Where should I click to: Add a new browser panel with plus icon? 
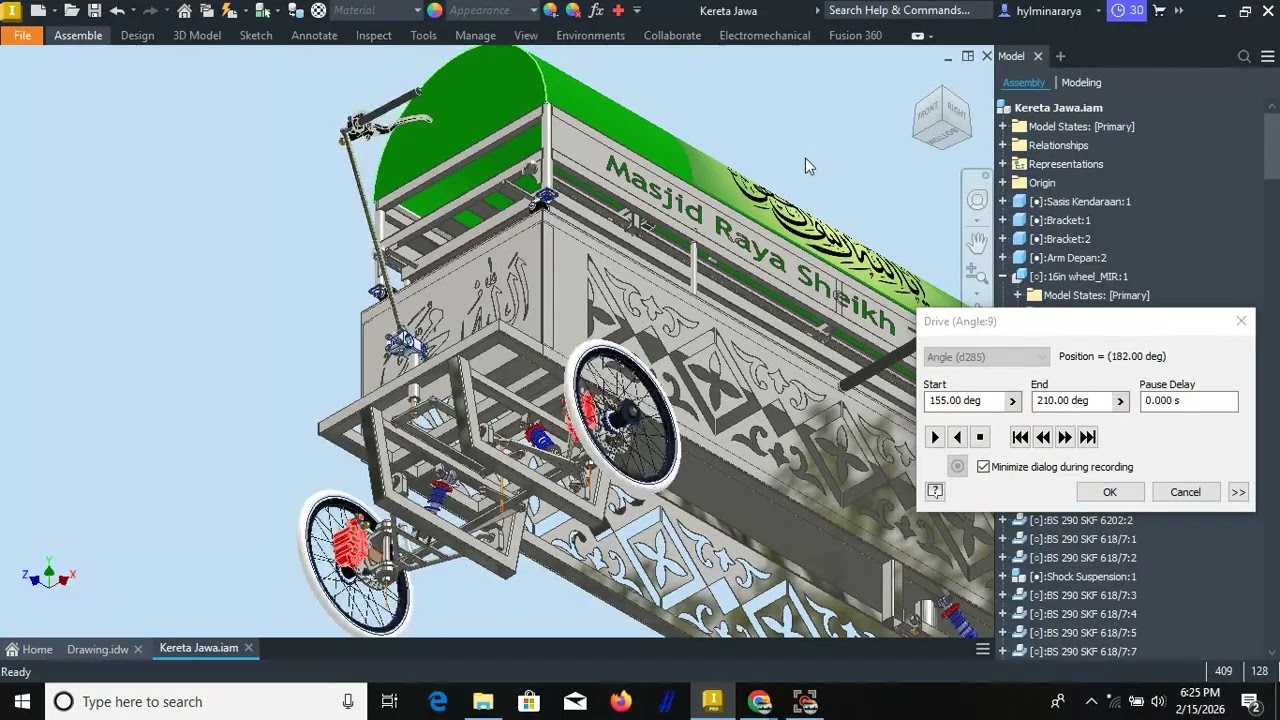coord(1060,57)
